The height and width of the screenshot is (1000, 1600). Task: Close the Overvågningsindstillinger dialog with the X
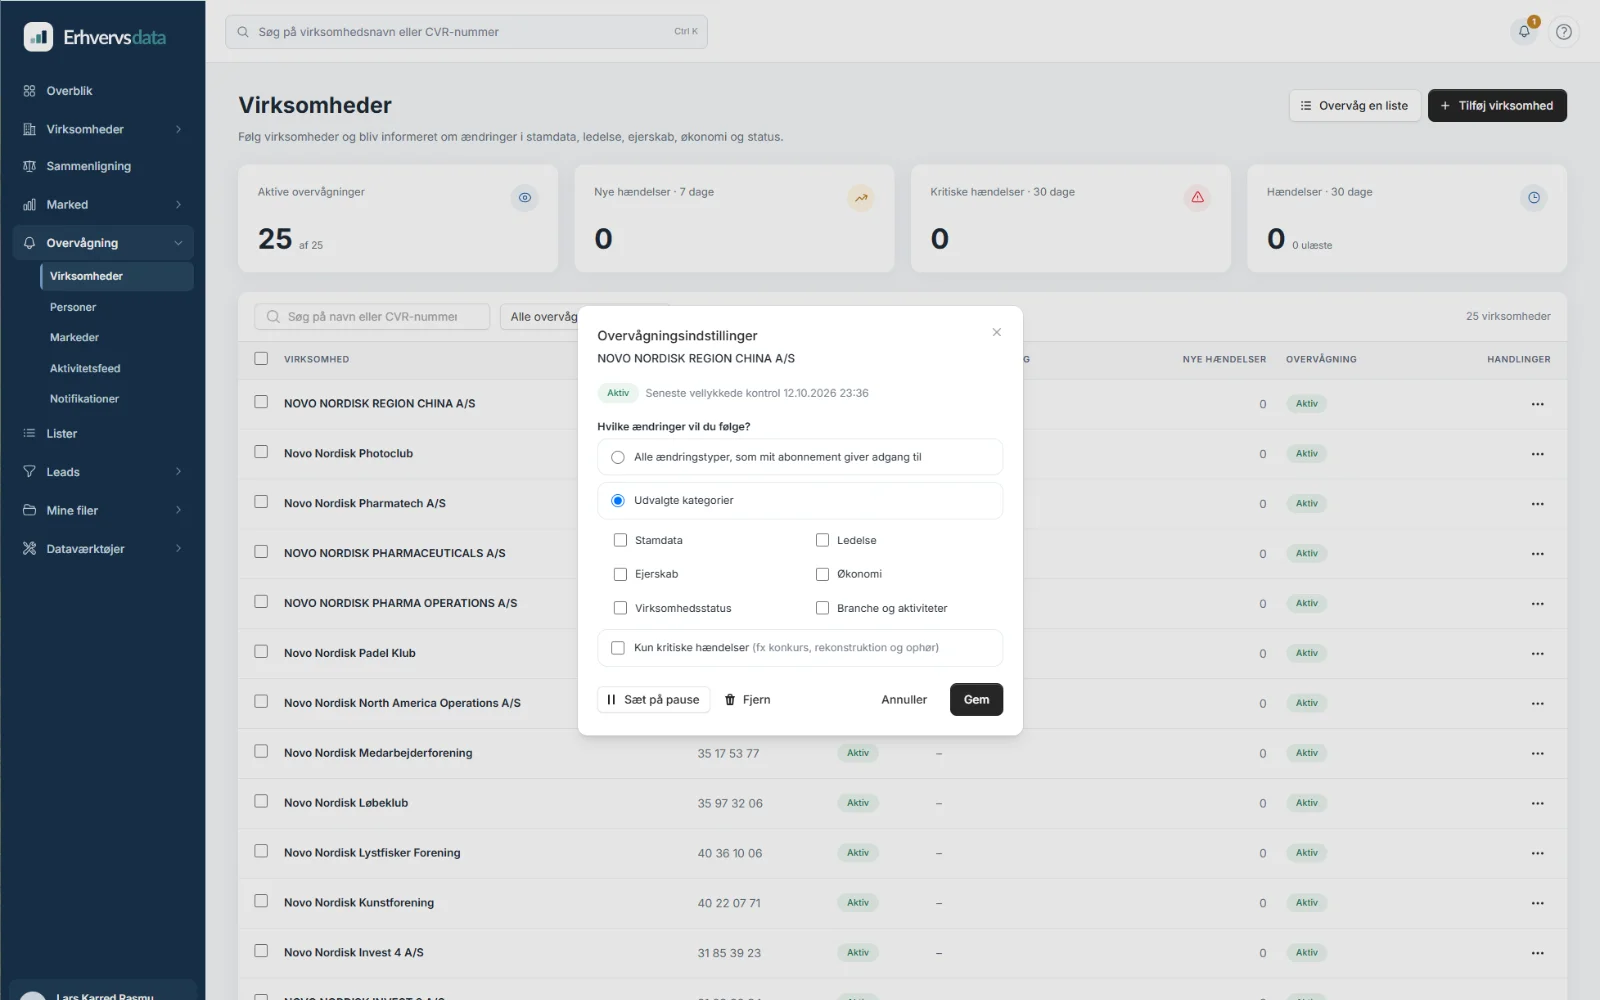click(x=996, y=332)
